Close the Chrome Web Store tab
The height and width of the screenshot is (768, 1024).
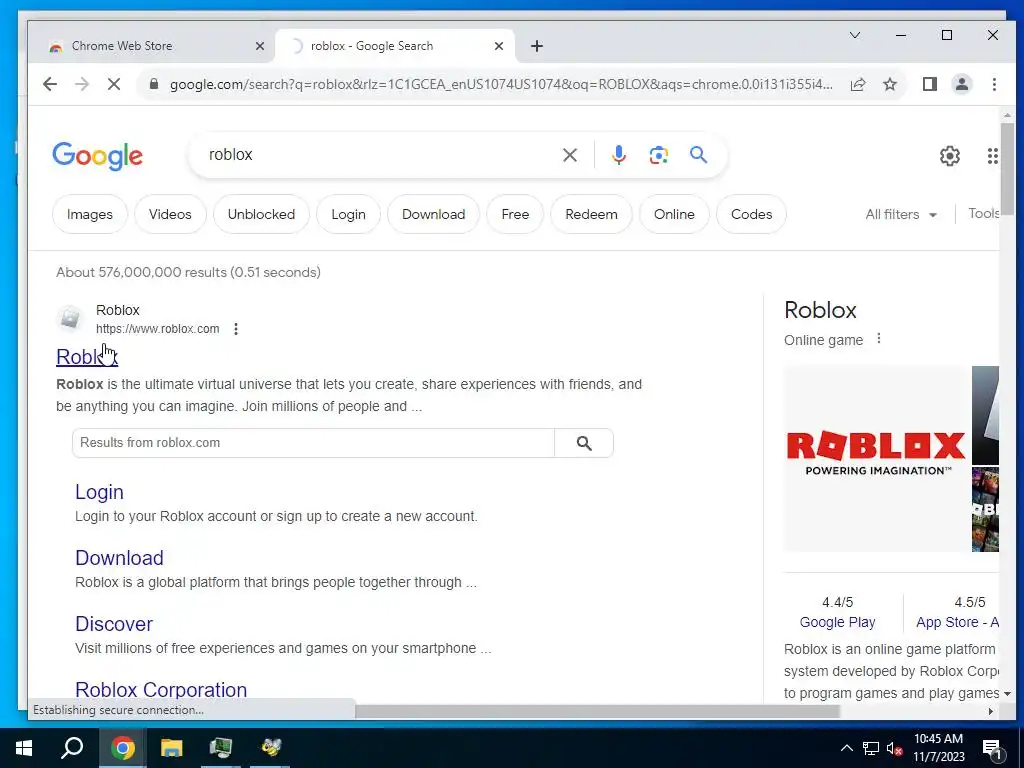point(260,46)
